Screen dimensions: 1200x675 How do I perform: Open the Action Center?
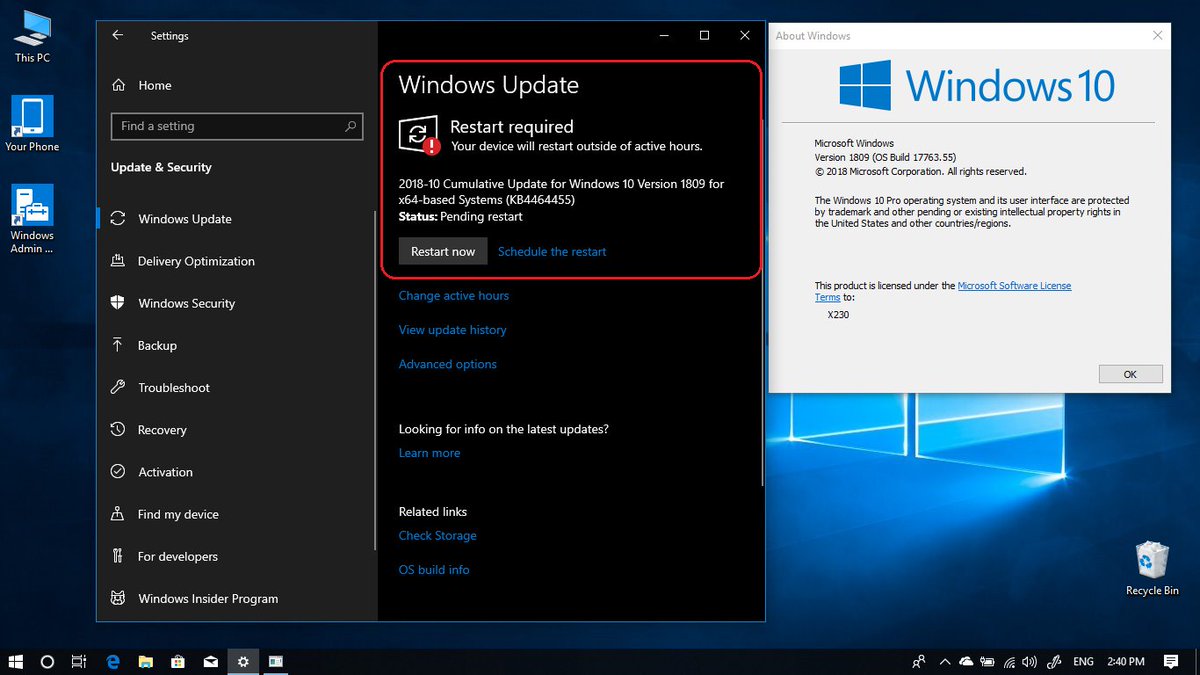(1170, 661)
